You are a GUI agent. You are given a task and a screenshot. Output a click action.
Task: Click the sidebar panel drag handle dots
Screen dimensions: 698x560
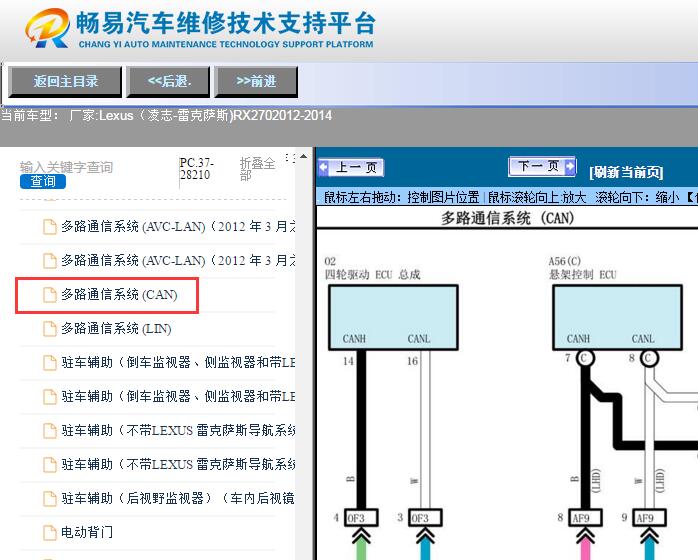pos(290,158)
